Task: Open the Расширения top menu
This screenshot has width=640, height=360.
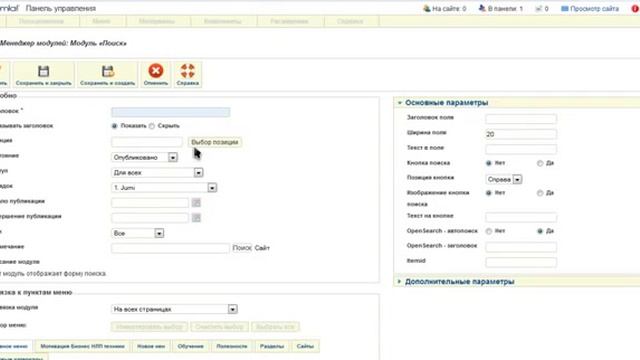Action: click(x=289, y=21)
